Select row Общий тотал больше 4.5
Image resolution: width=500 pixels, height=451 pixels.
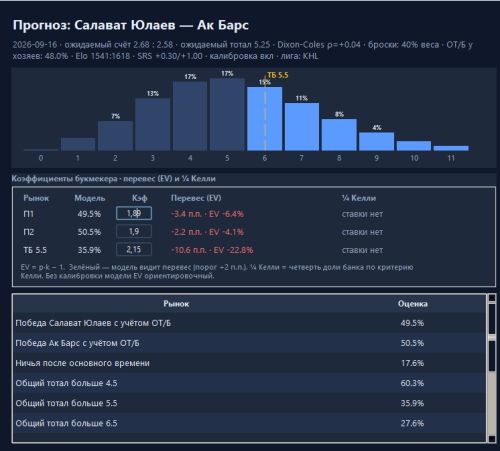[x=249, y=383]
